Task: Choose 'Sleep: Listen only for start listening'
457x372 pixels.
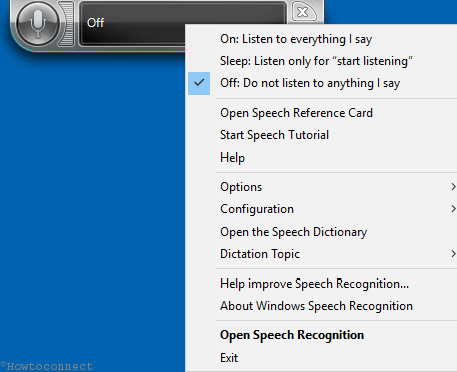Action: point(321,61)
